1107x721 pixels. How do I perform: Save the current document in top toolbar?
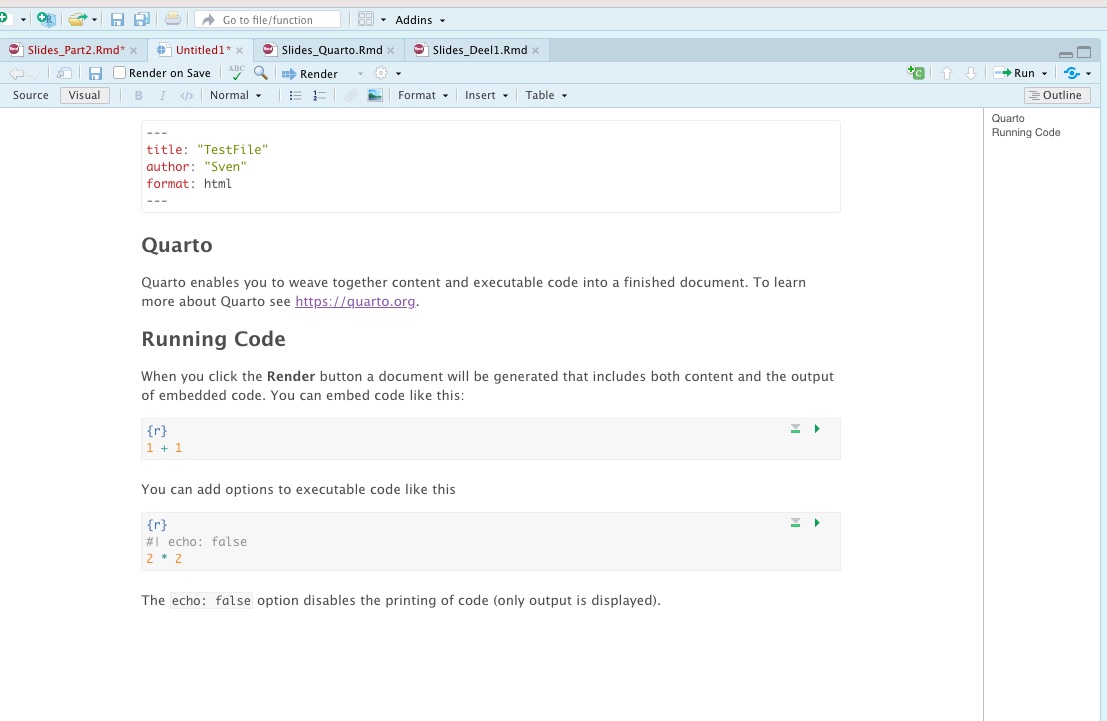pos(117,20)
